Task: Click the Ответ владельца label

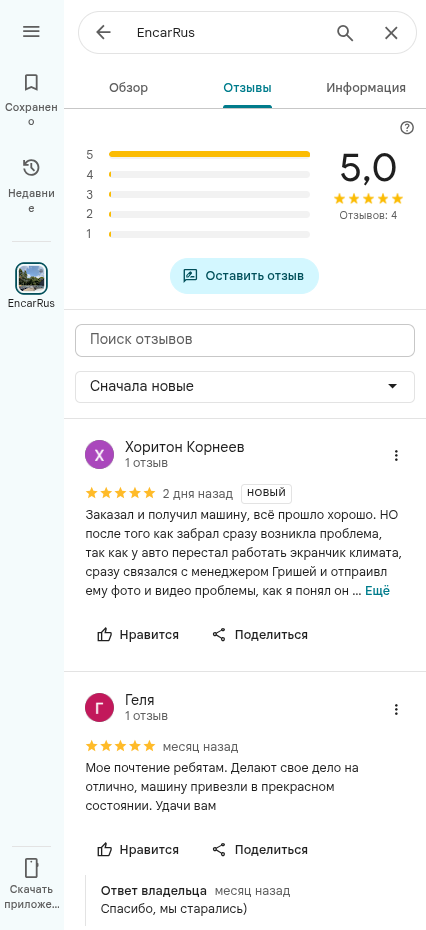Action: (x=154, y=891)
